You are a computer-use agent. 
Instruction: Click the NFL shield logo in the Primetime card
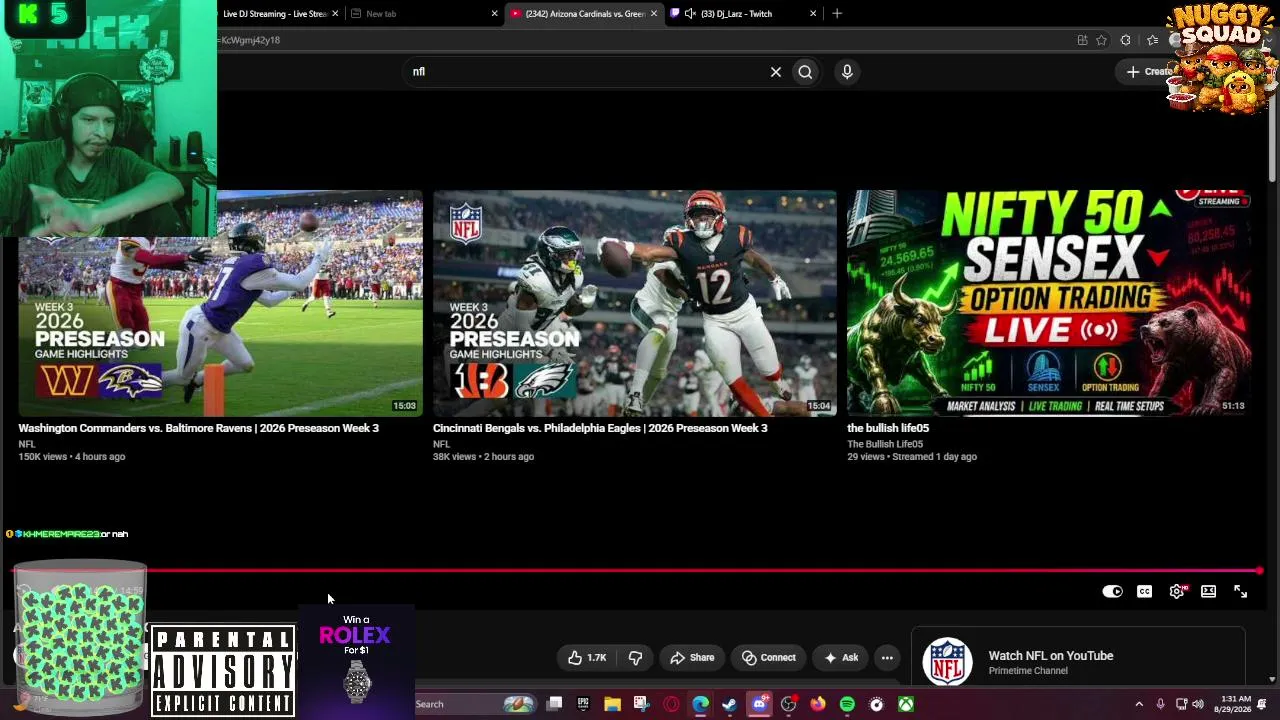click(x=947, y=661)
